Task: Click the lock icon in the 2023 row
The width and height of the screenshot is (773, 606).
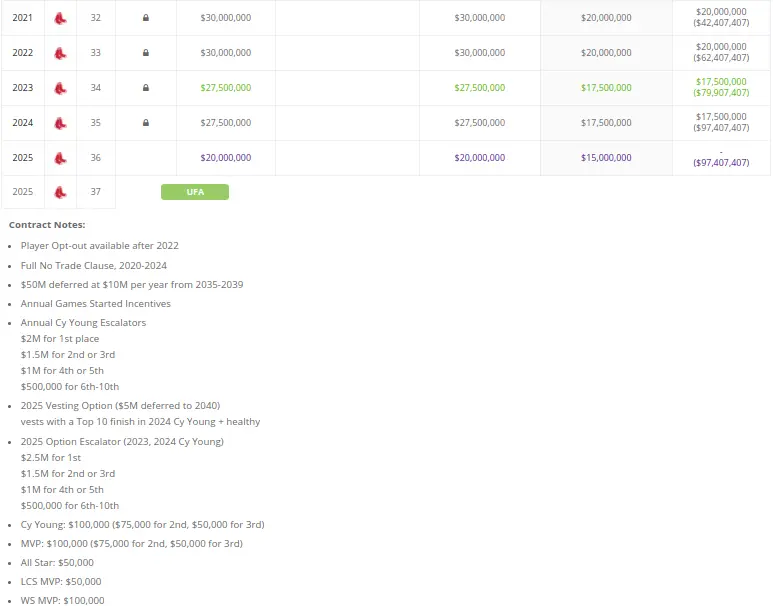Action: point(146,88)
